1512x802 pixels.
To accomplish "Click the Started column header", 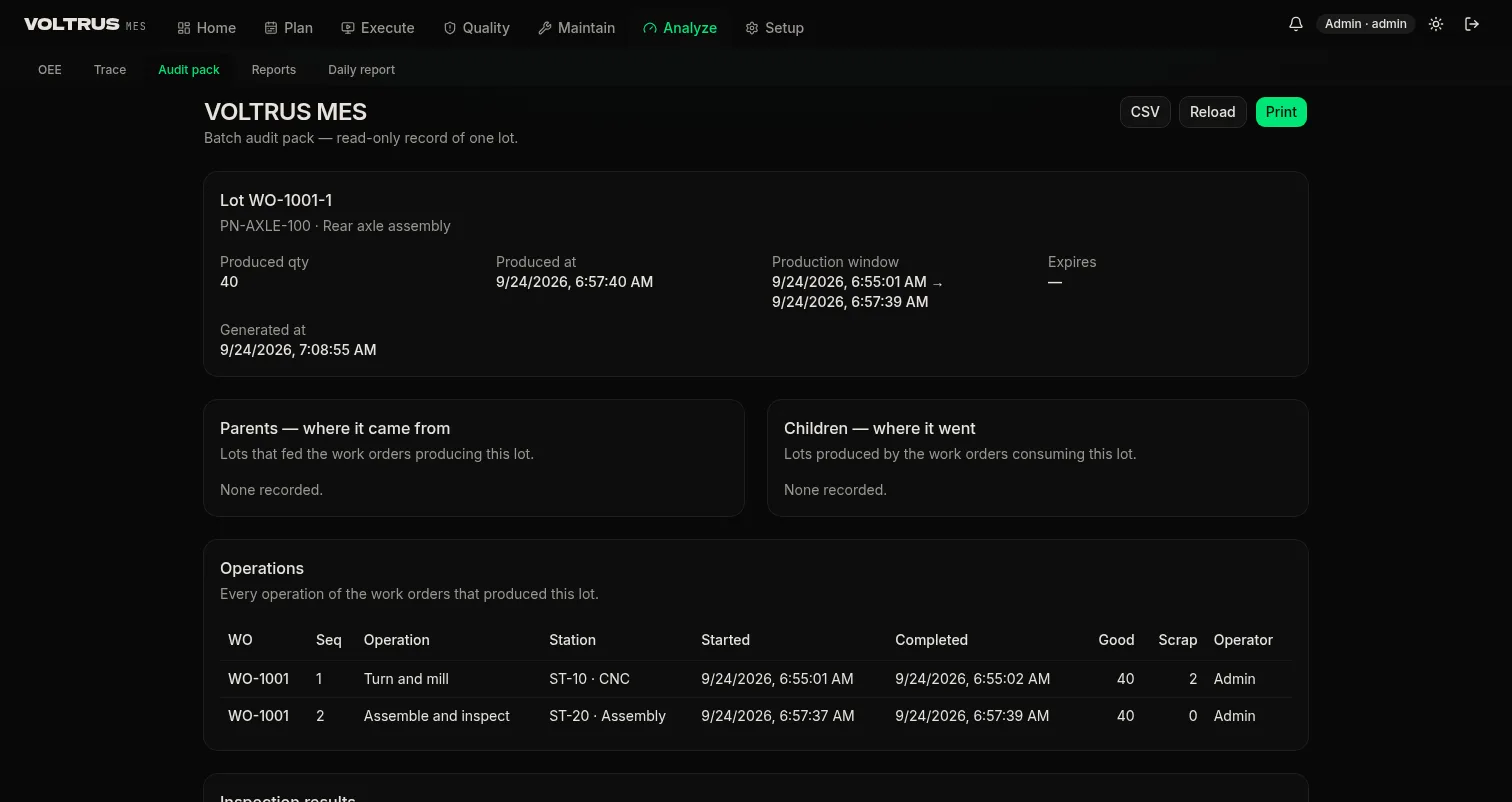I will (x=725, y=640).
